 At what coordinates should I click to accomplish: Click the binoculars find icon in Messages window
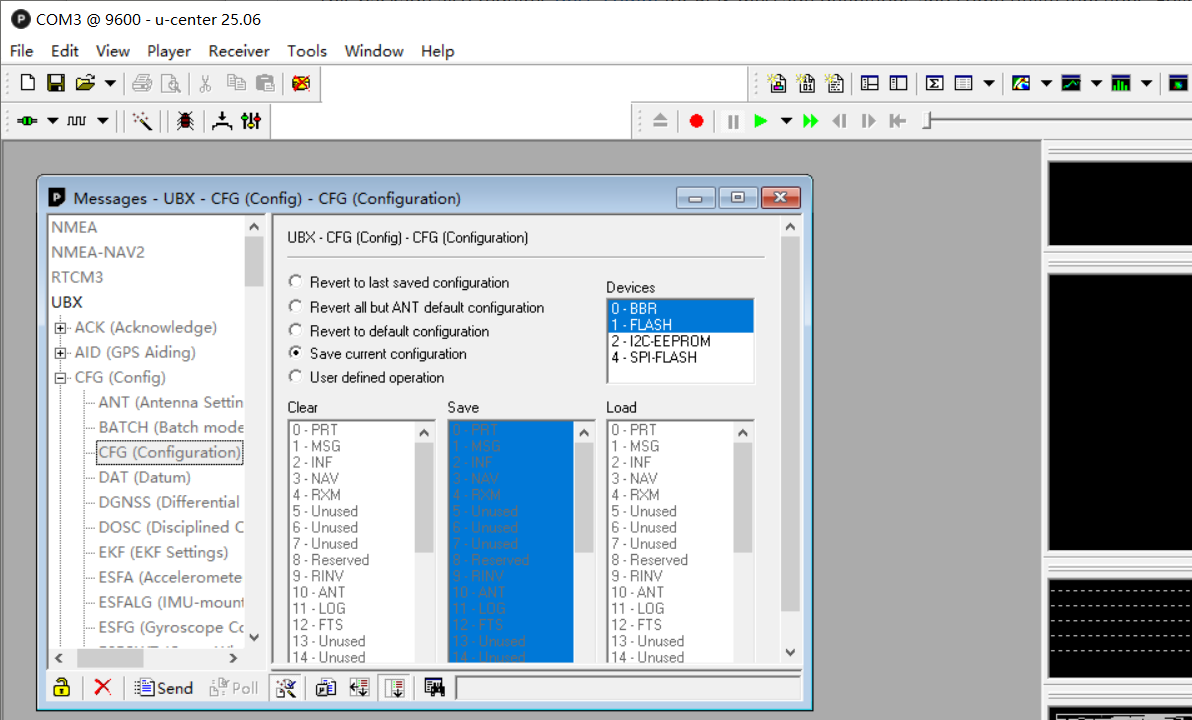pos(434,687)
